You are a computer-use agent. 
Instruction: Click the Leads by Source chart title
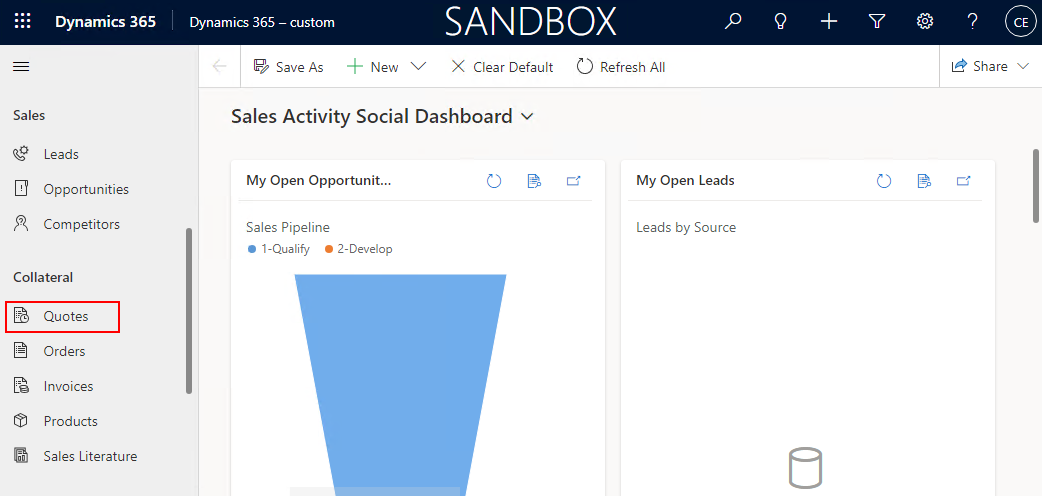[686, 227]
